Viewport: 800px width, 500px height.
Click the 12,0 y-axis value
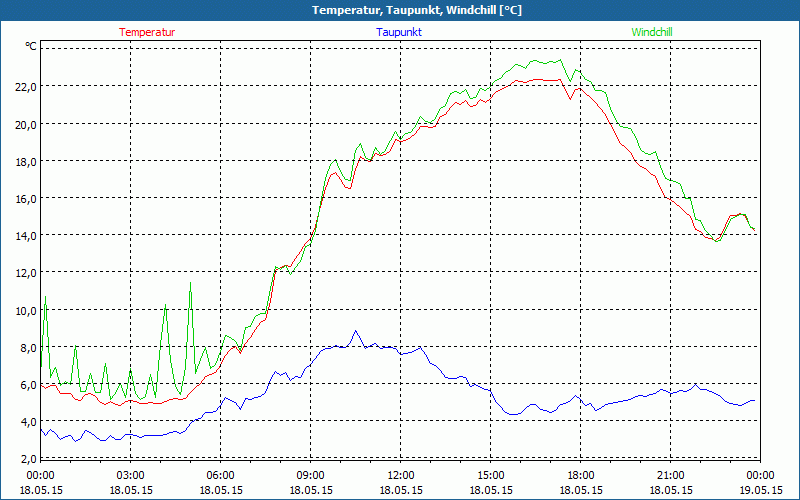point(26,273)
